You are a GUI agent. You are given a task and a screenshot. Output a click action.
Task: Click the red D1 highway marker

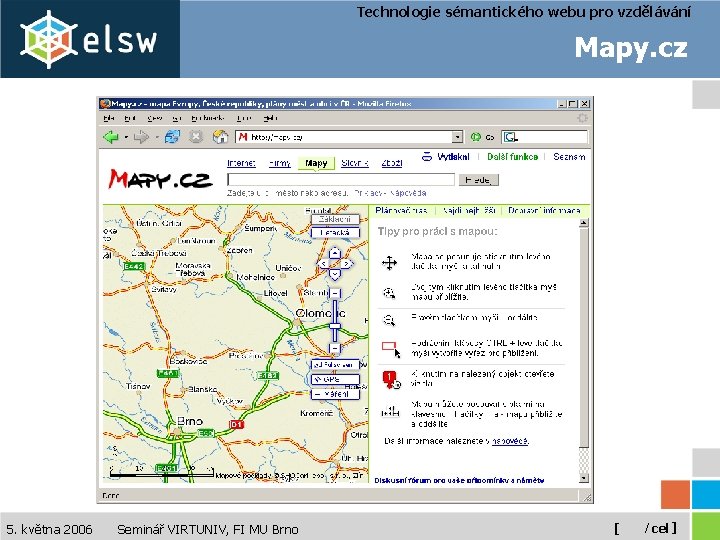point(236,424)
